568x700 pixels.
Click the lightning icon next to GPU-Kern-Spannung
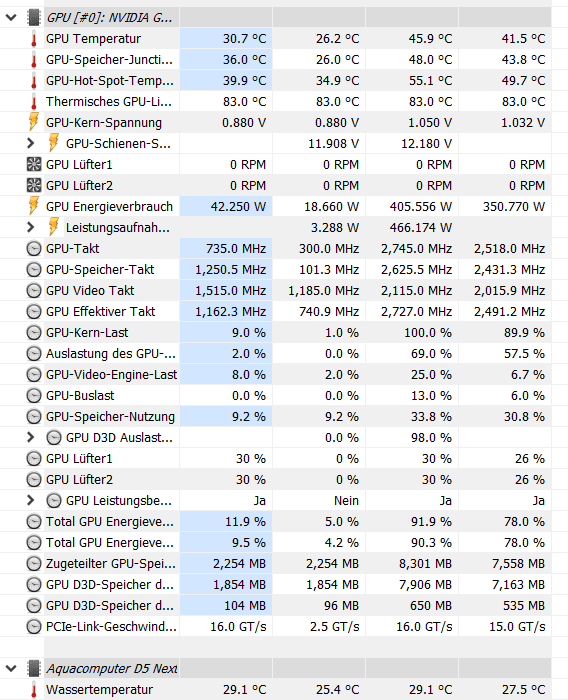tap(34, 122)
